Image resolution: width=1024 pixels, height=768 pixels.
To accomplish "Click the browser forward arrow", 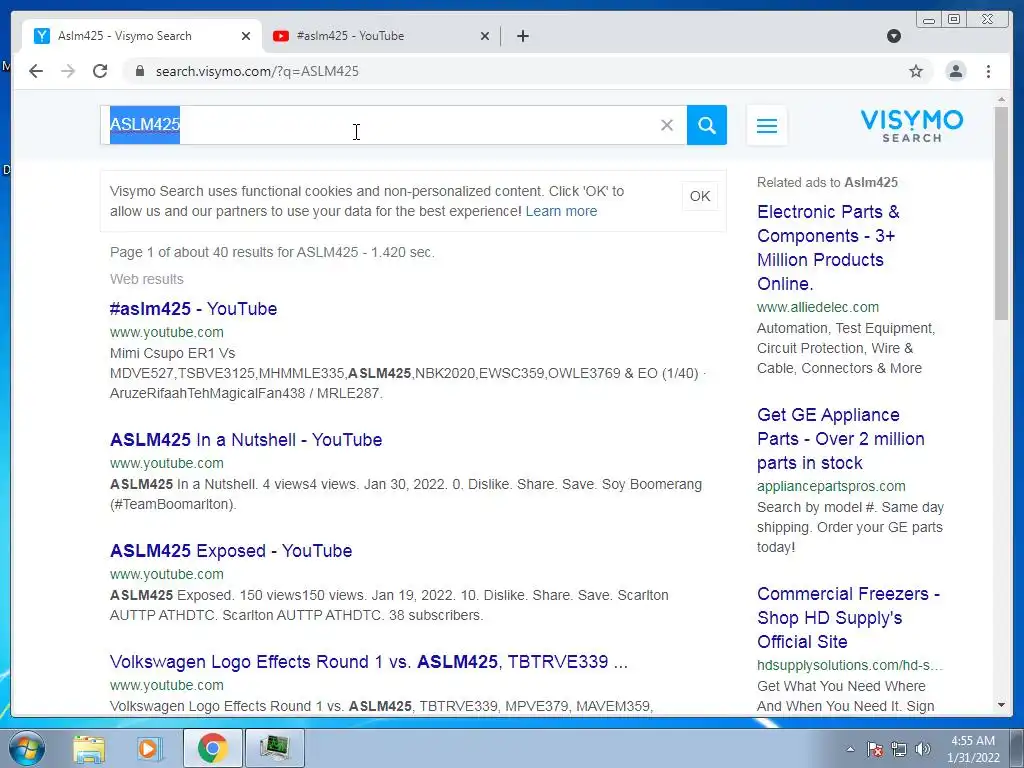I will click(68, 71).
